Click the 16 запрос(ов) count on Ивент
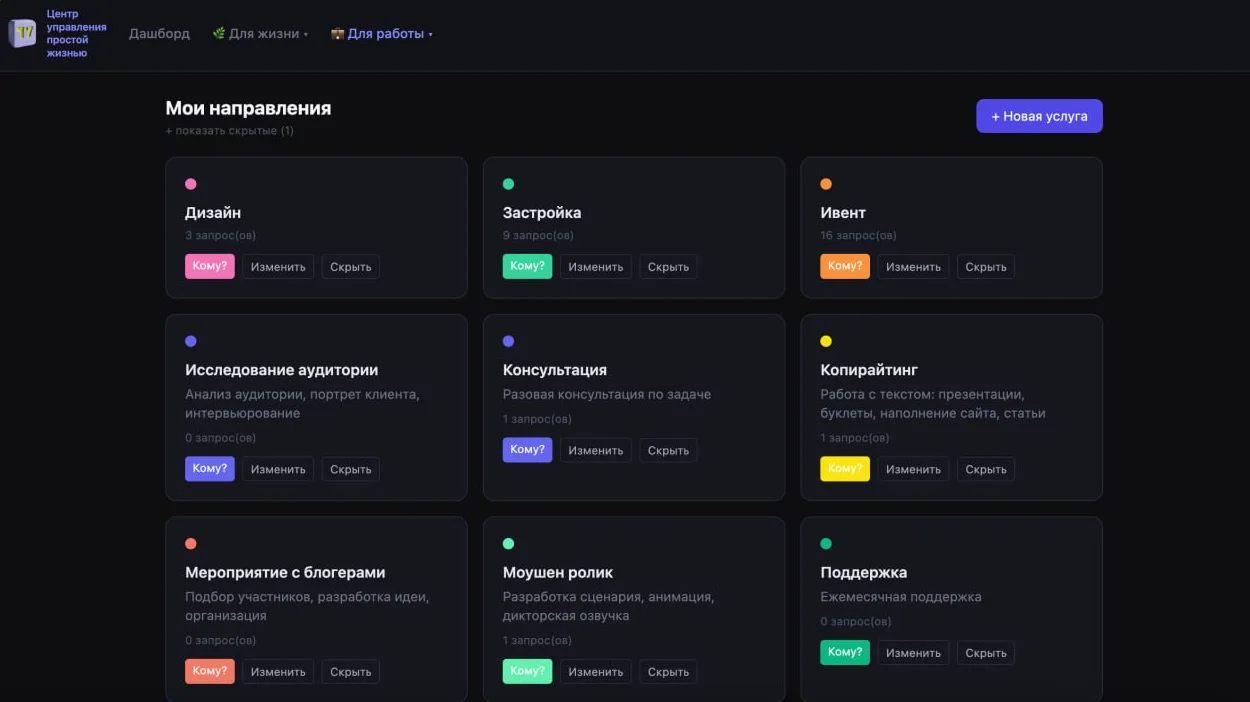This screenshot has width=1250, height=702. [858, 236]
